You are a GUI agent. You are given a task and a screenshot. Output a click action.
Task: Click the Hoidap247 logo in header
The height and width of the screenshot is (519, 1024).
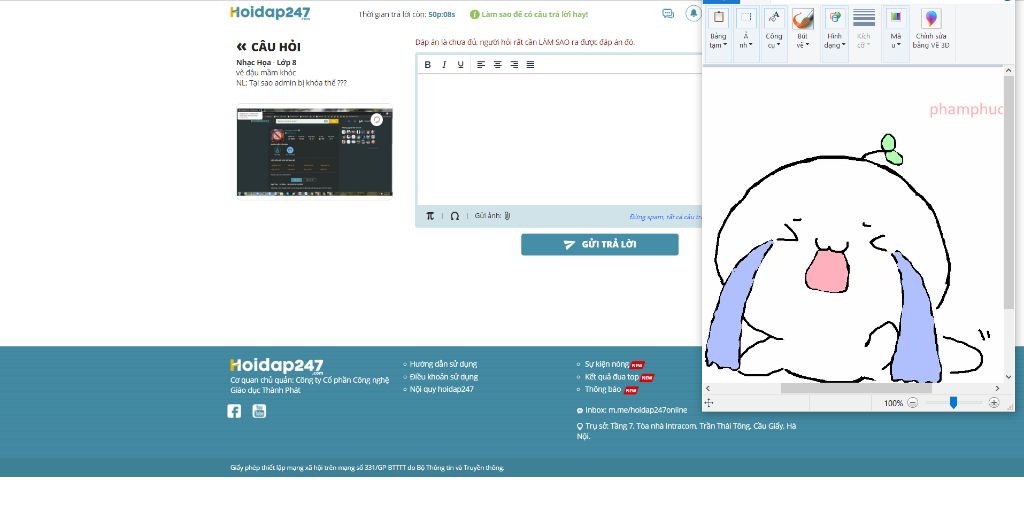[270, 13]
